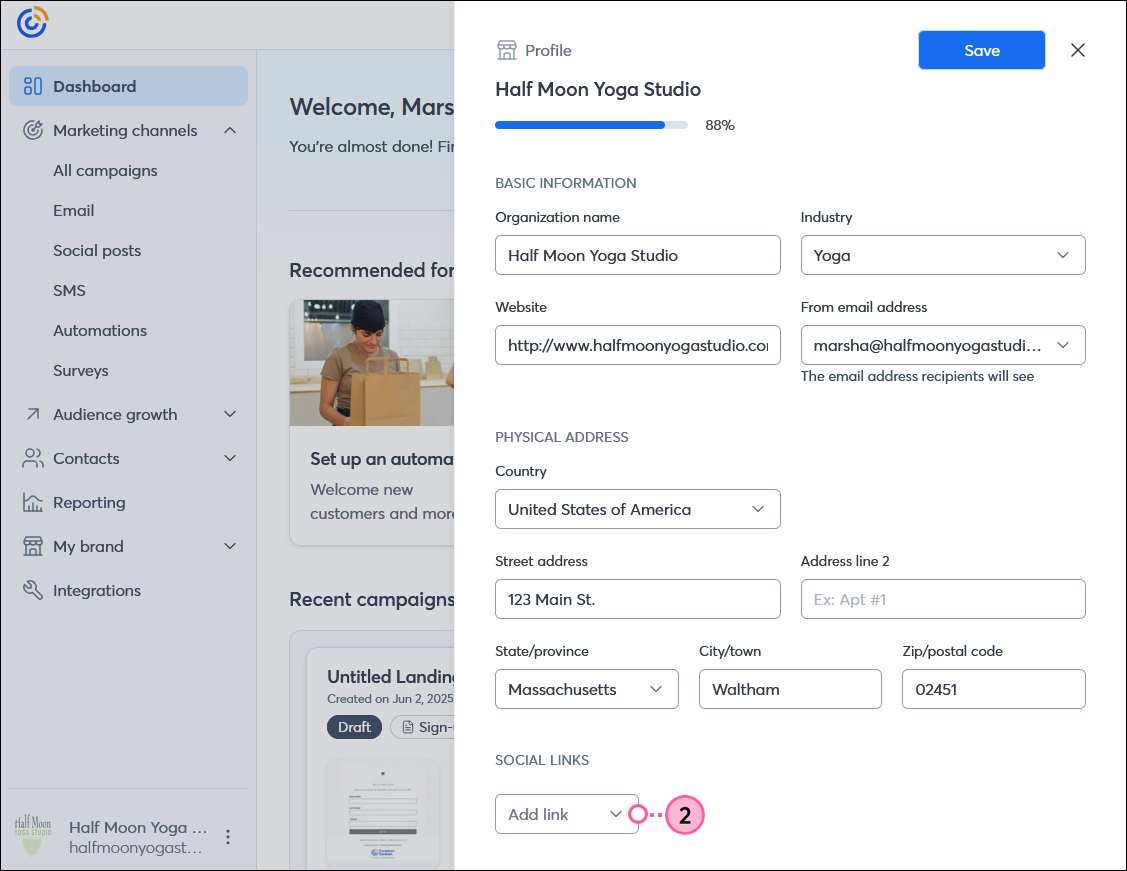Open the Email channel
This screenshot has height=871, width=1127.
[73, 211]
